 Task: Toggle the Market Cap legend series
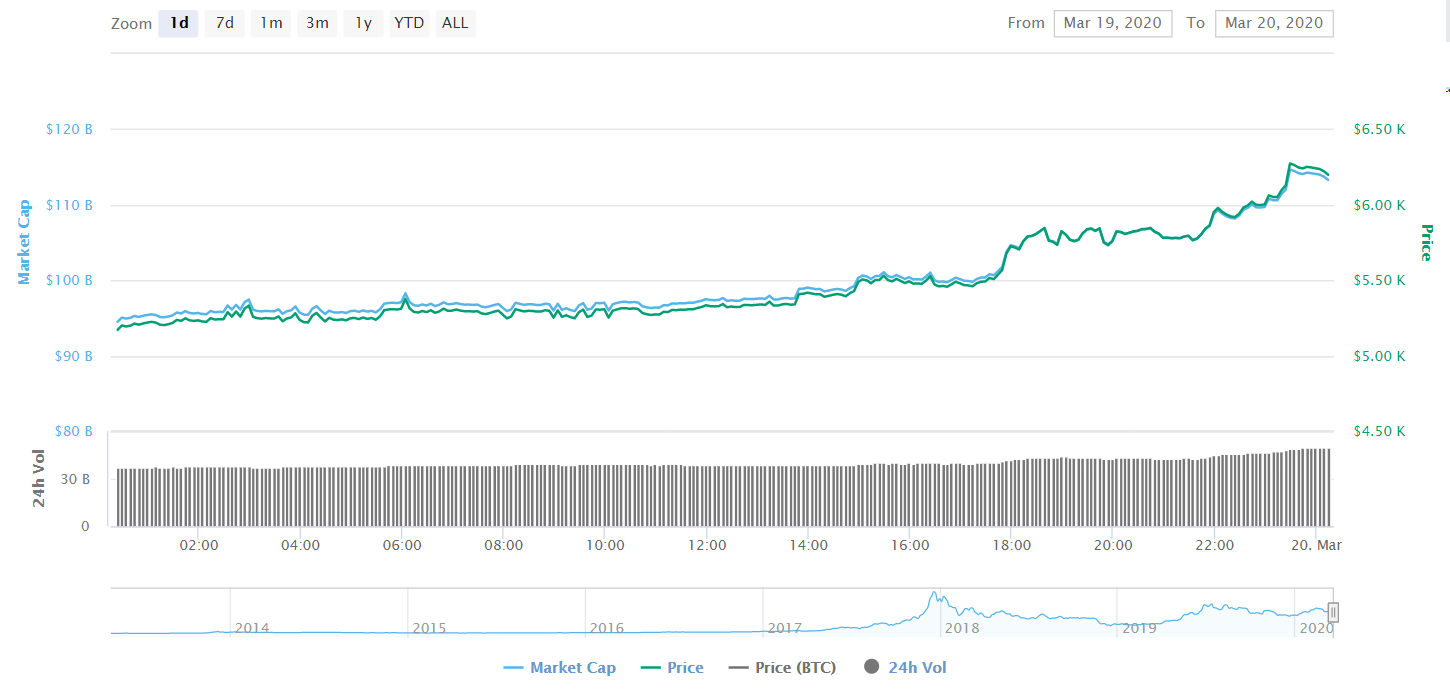point(560,668)
